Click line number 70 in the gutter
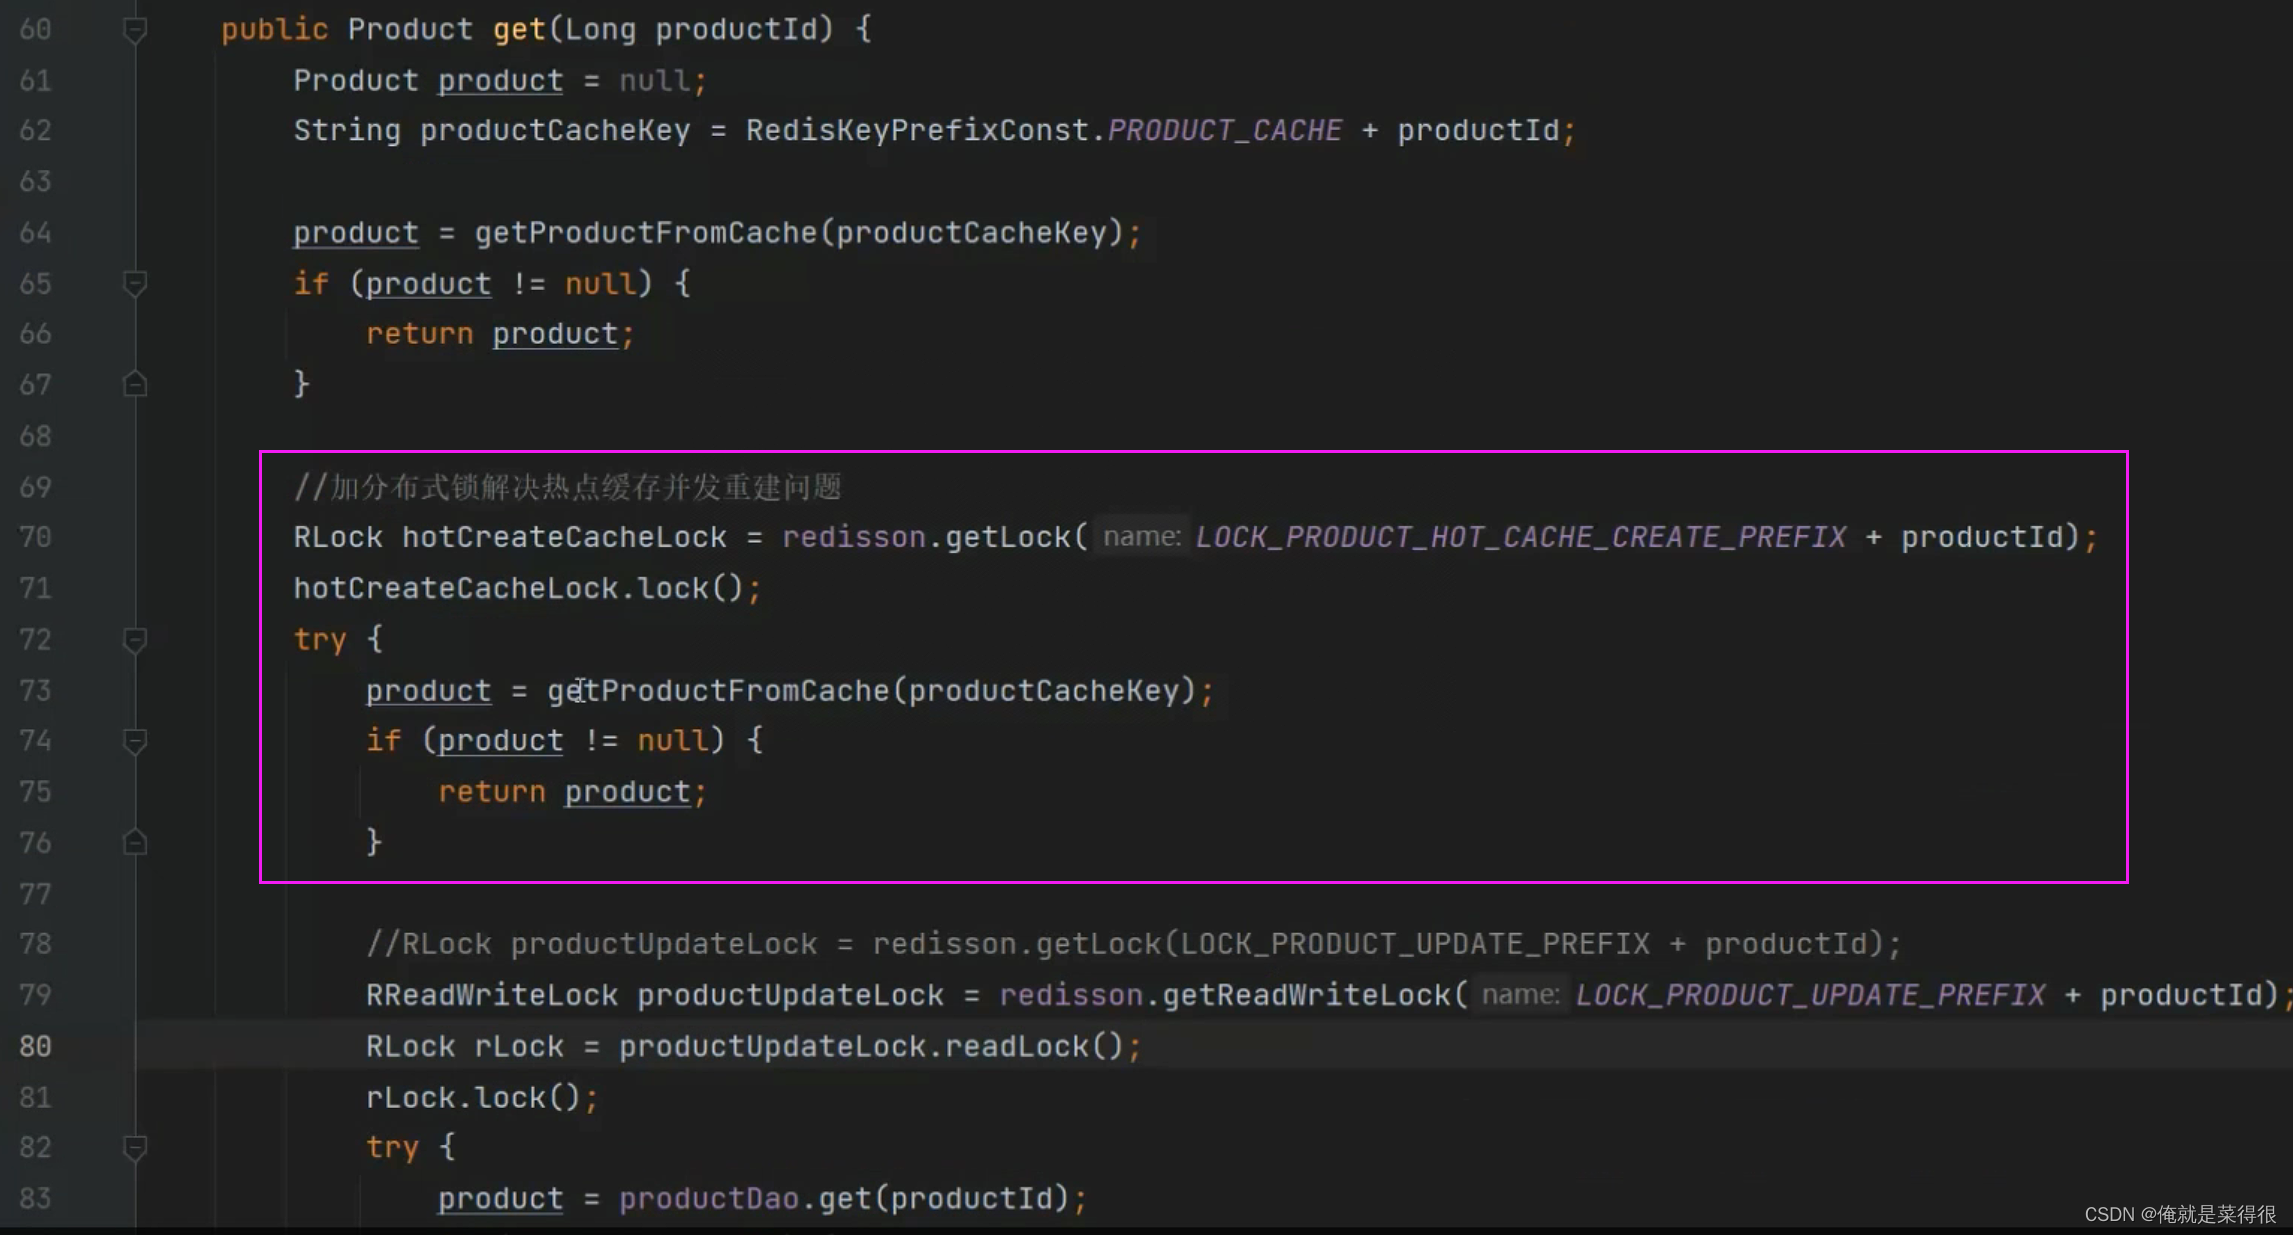Viewport: 2293px width, 1235px height. click(35, 537)
